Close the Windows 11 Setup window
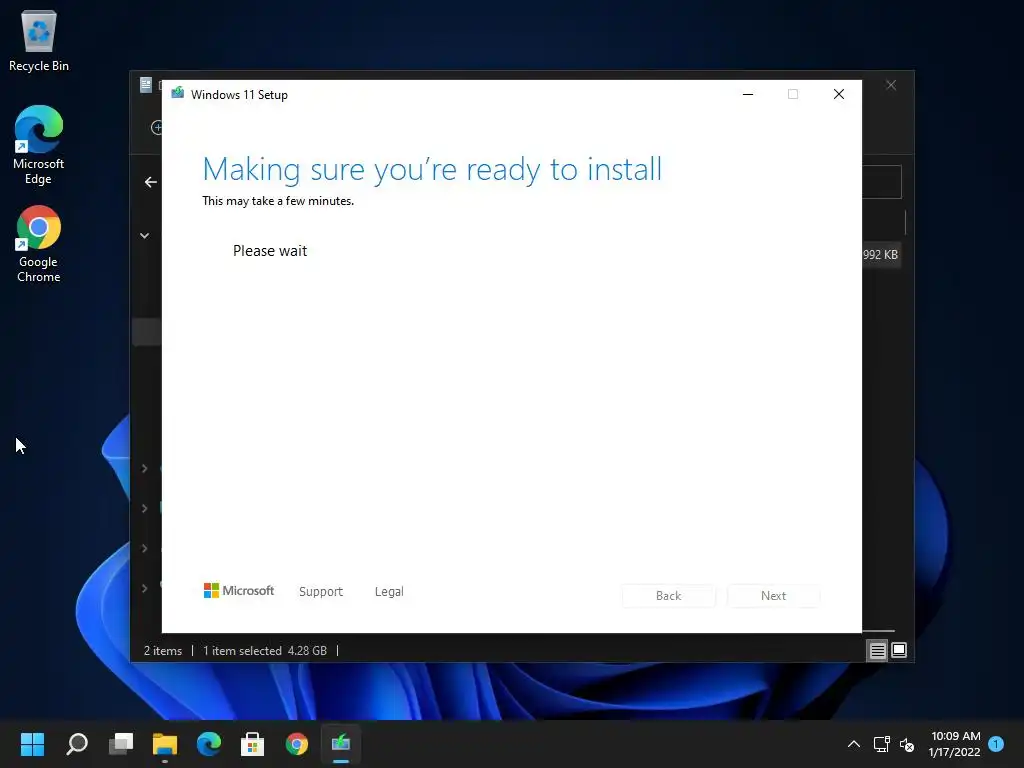 [x=839, y=95]
